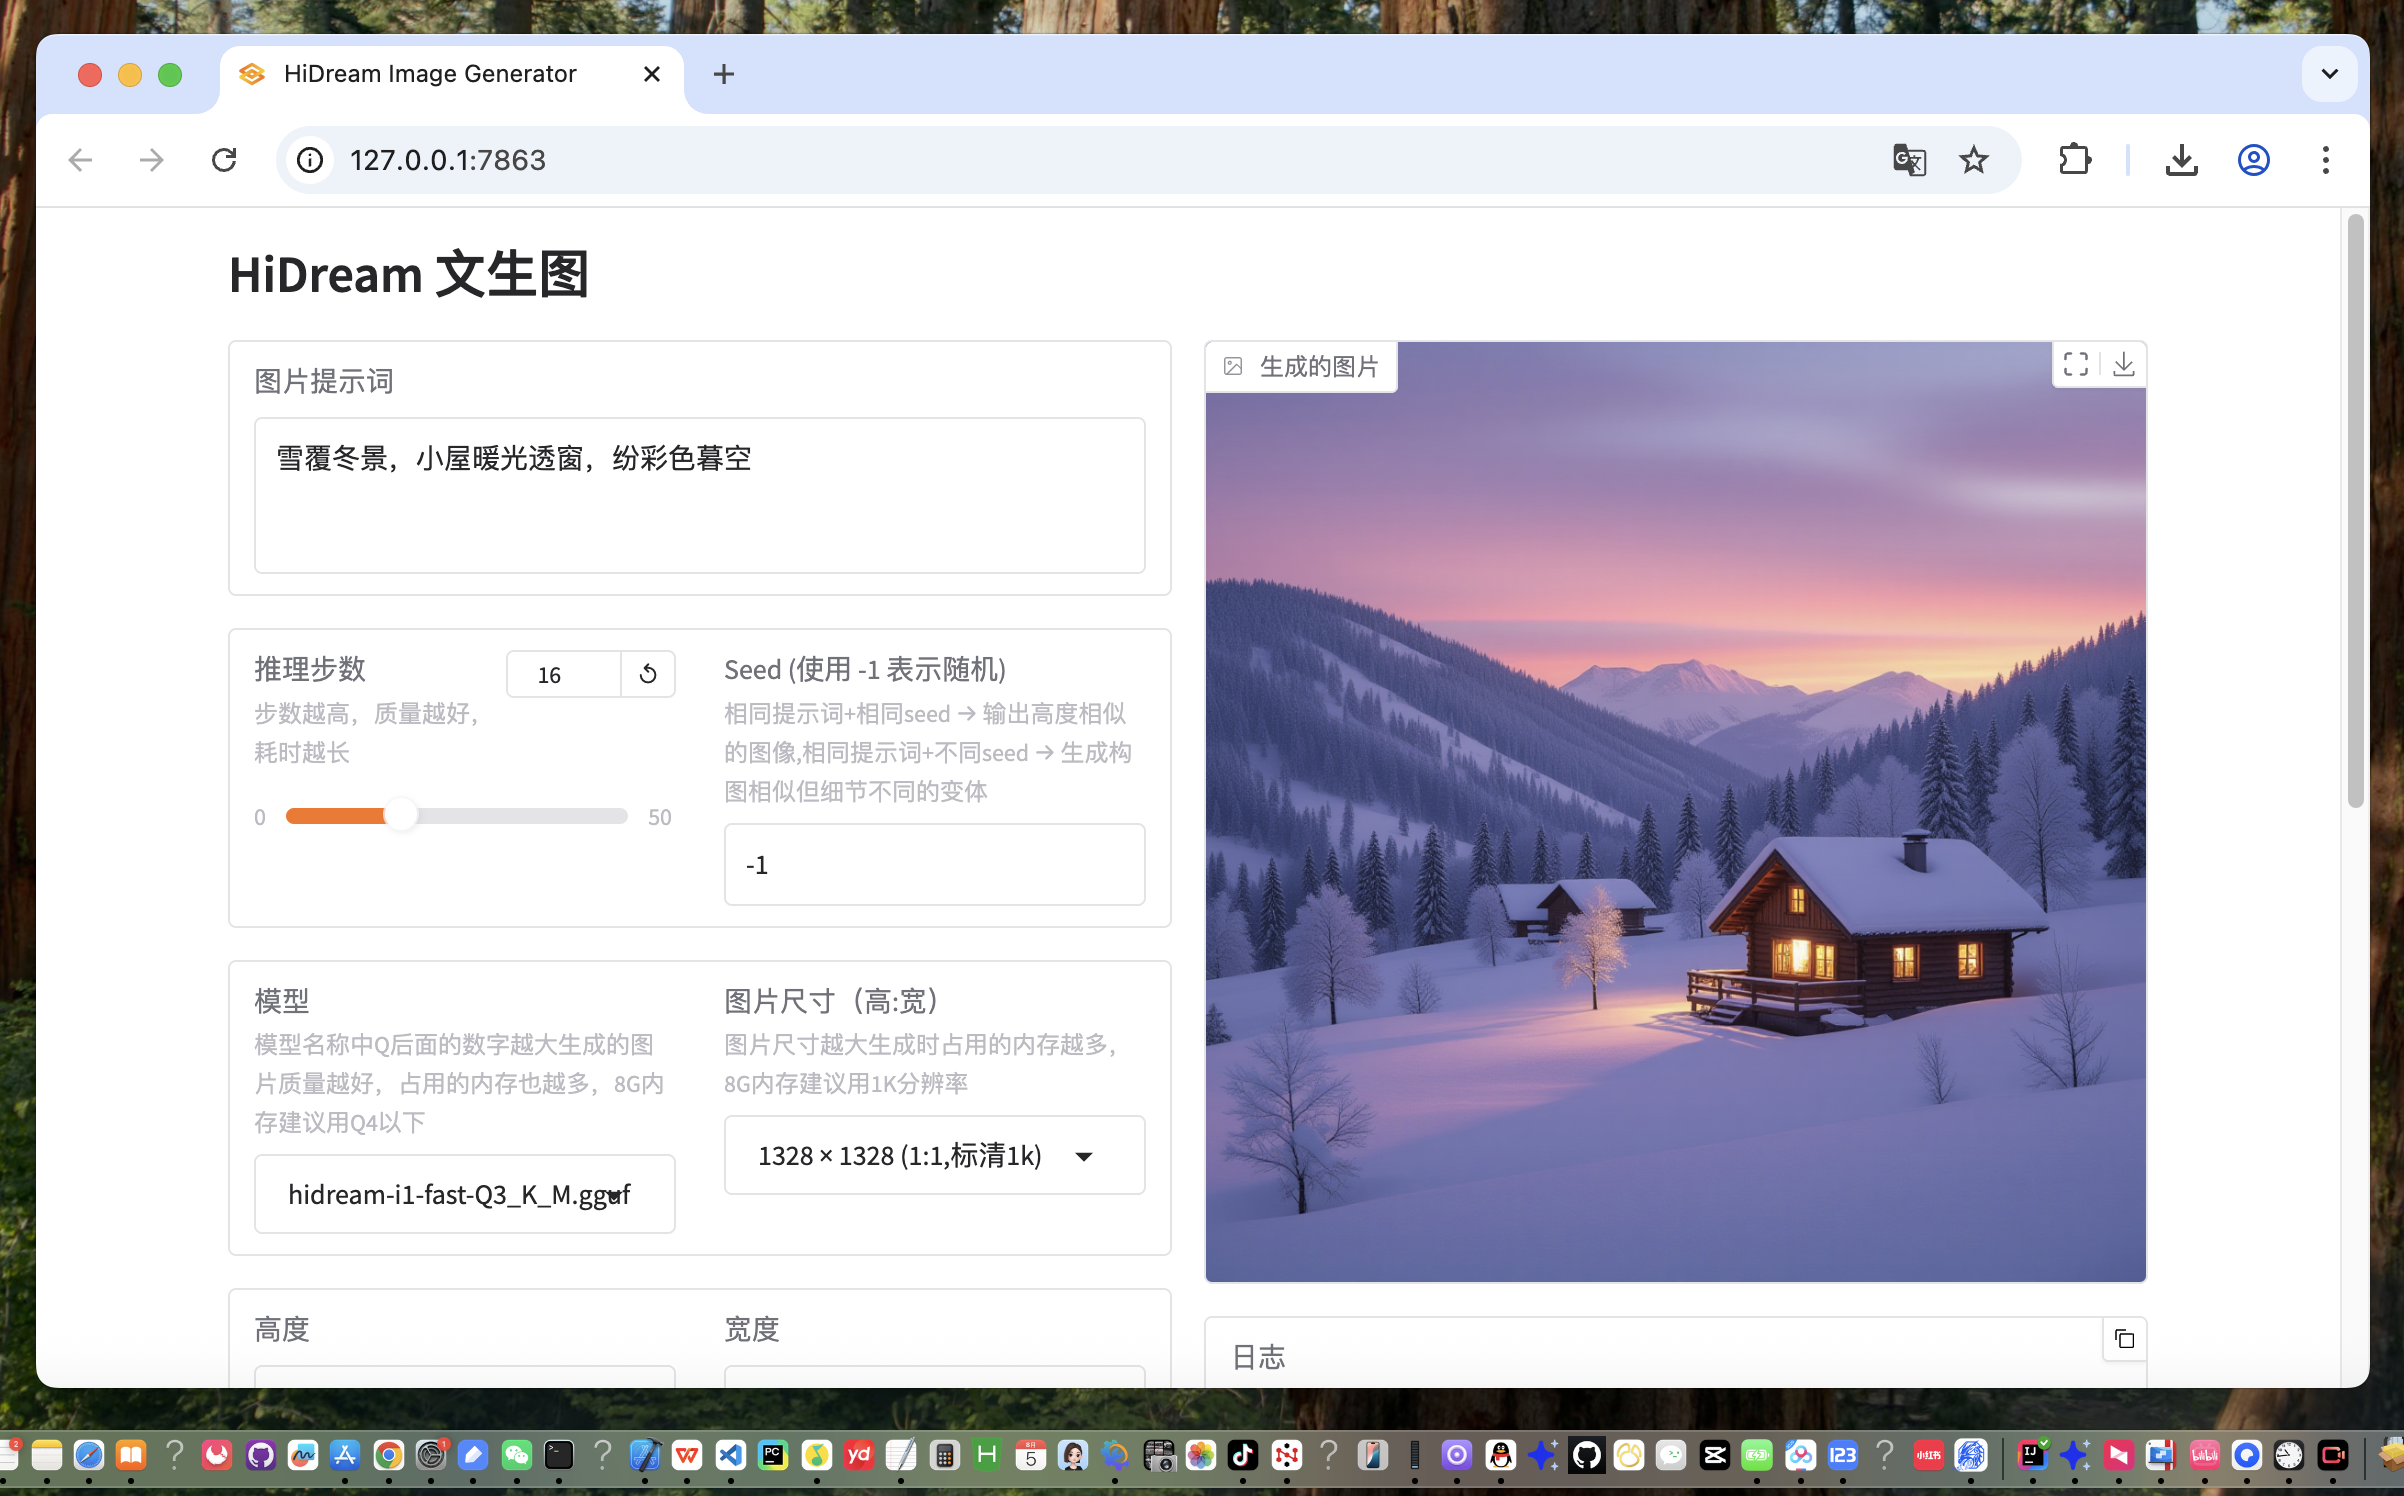Viewport: 2404px width, 1496px height.
Task: Open Terminal from the Dock
Action: pos(559,1455)
